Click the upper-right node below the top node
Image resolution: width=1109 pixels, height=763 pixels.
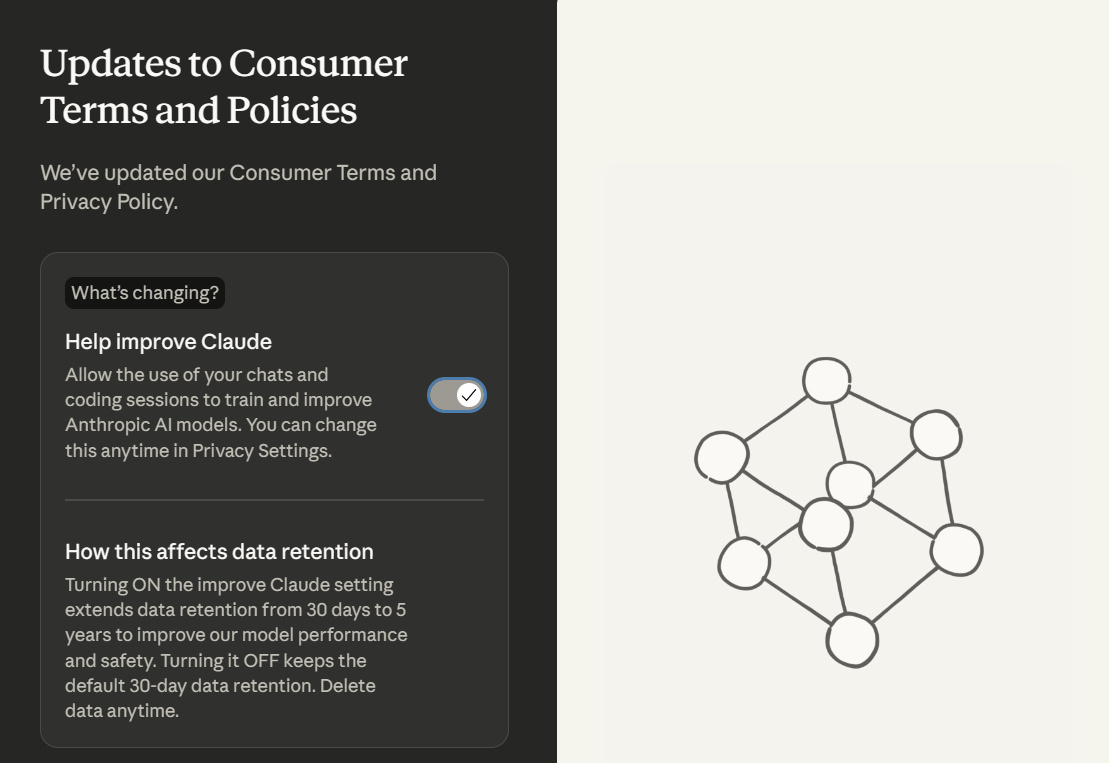click(936, 434)
